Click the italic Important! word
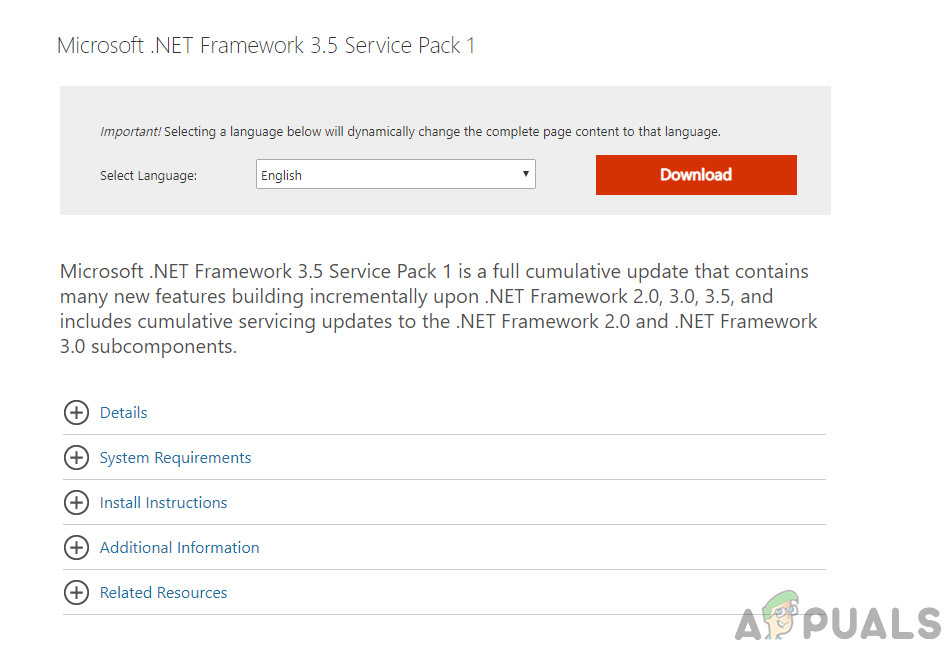 (130, 132)
